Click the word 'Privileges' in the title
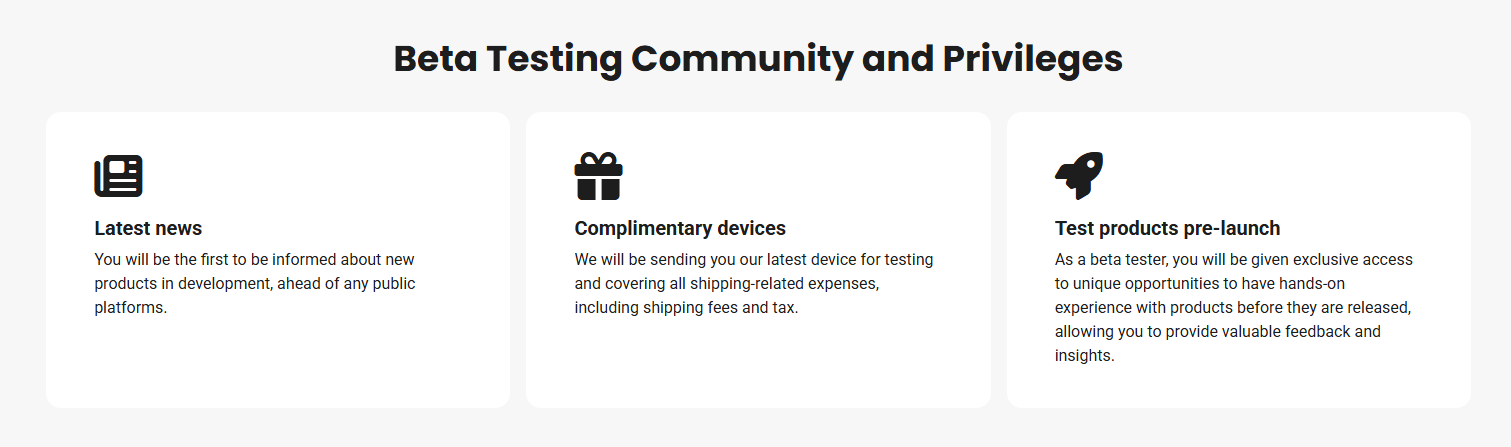 click(x=1032, y=59)
